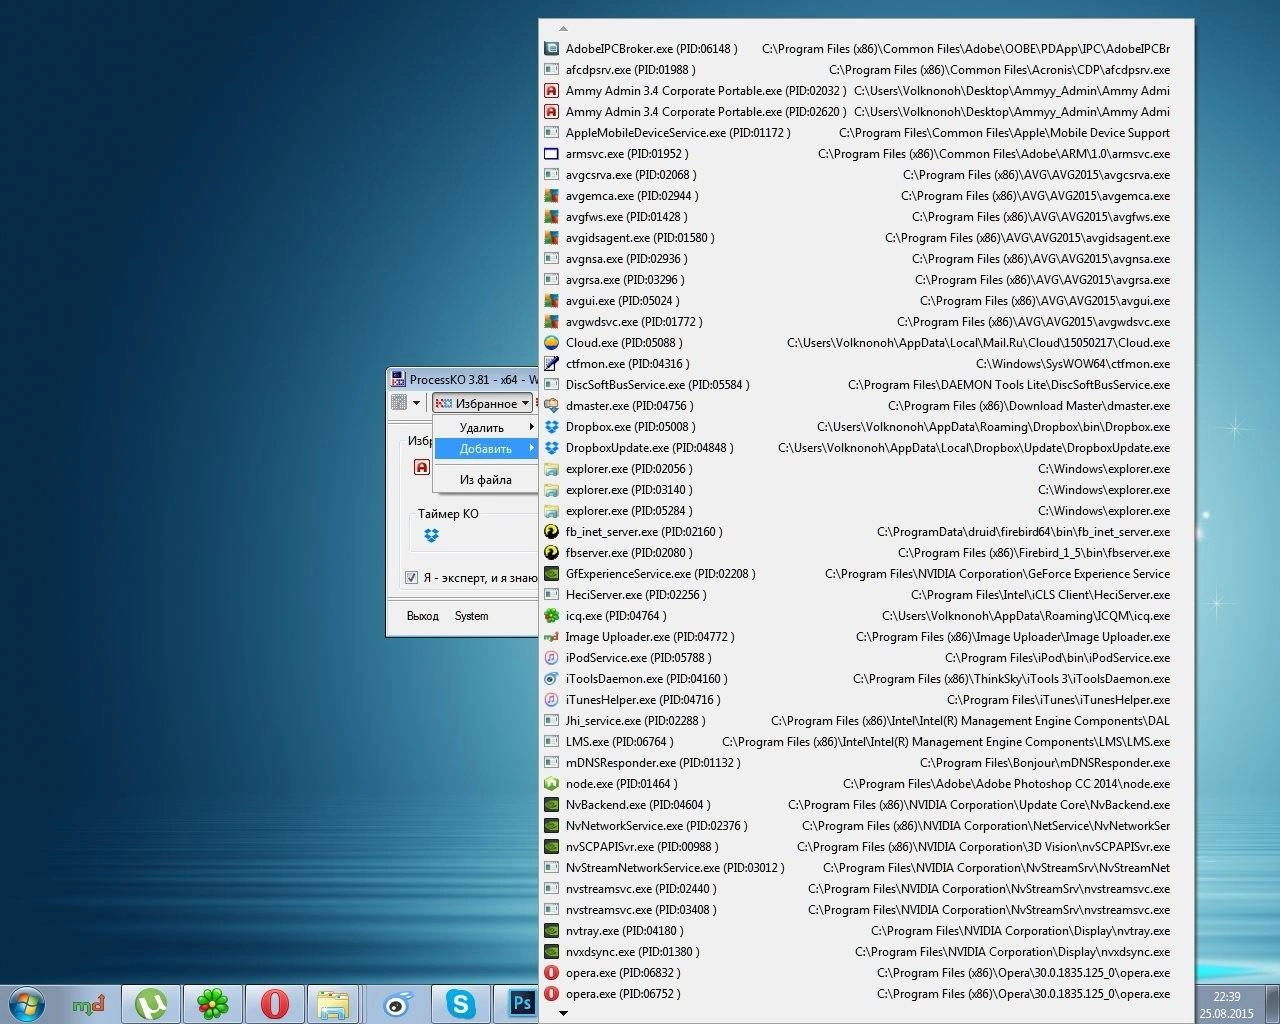Select opera.exe (PID:06752)

[x=866, y=993]
